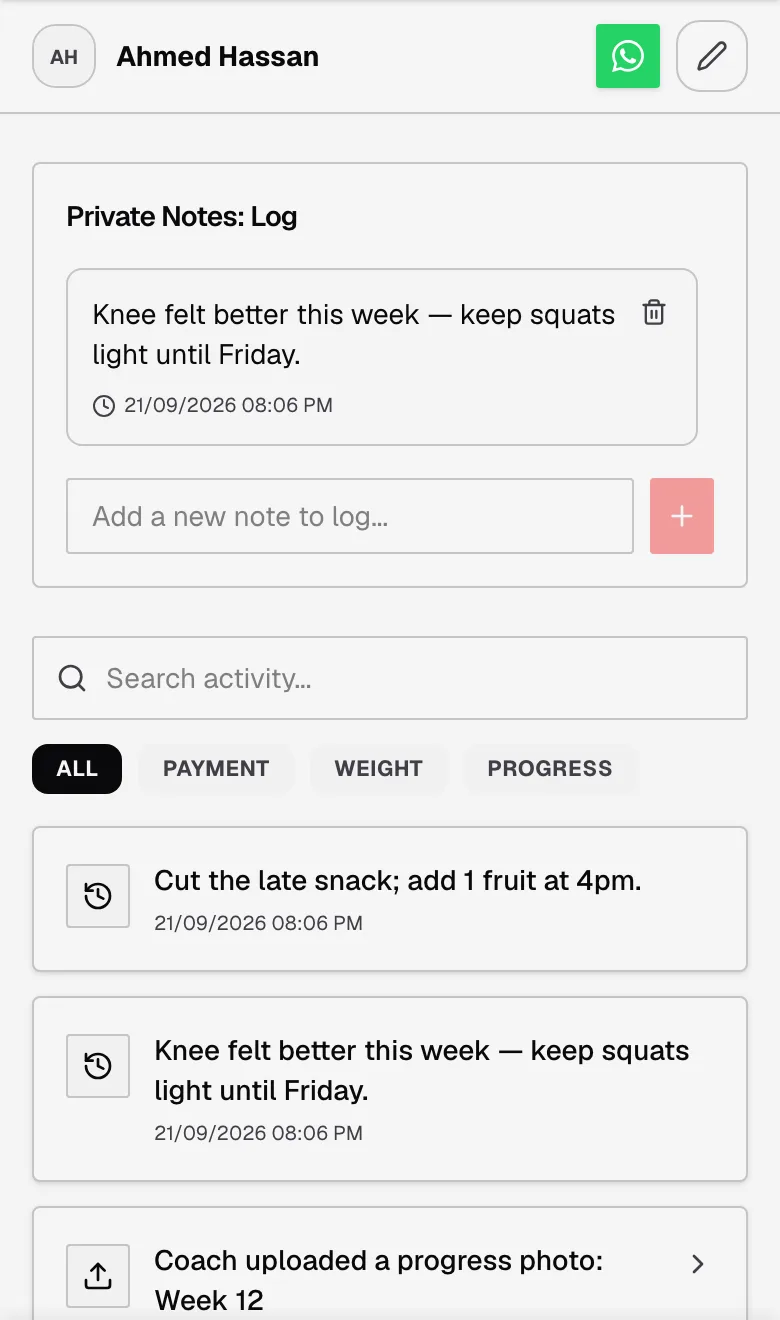Select the ALL filter tab

click(77, 769)
